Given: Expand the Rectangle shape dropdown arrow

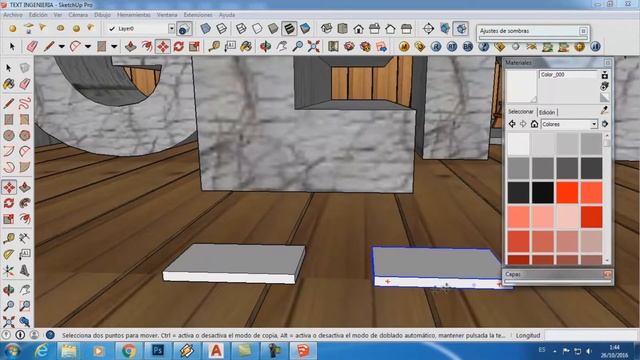Looking at the screenshot, I should point(114,47).
